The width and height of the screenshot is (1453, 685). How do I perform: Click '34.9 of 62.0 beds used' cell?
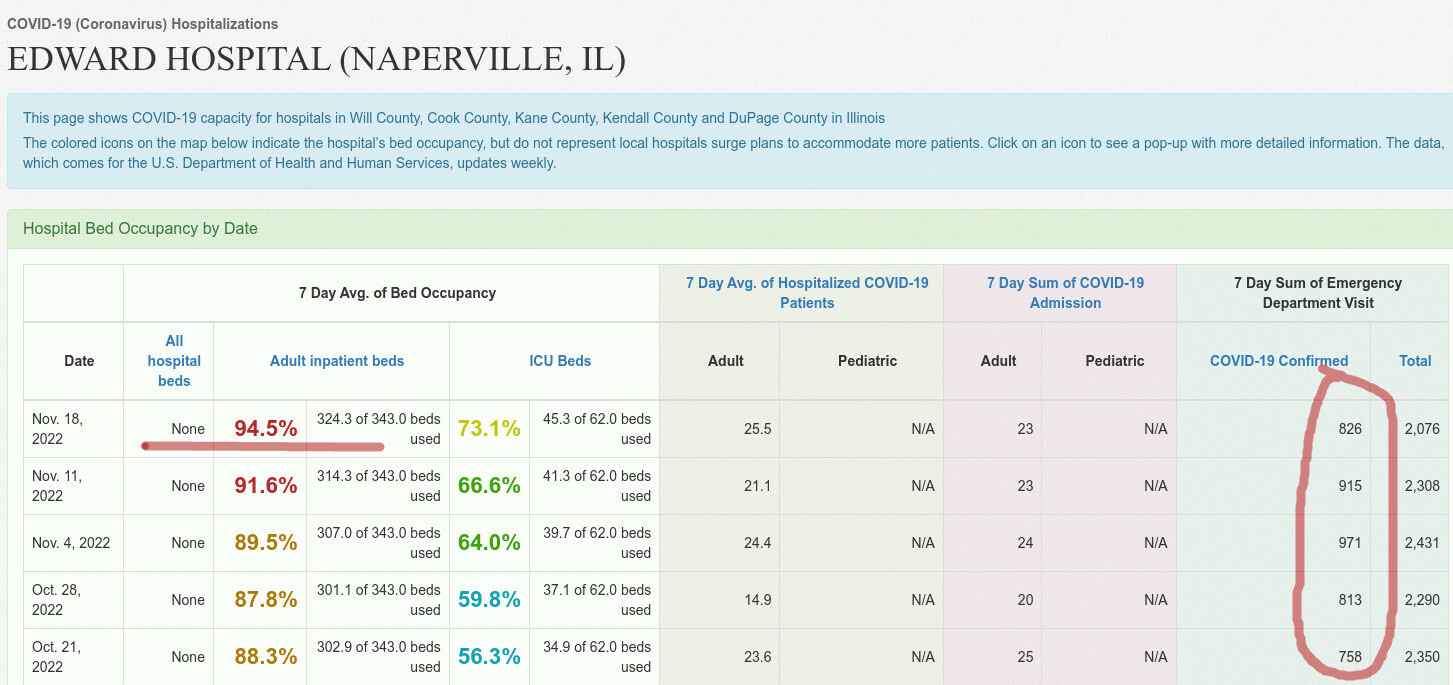pos(595,657)
